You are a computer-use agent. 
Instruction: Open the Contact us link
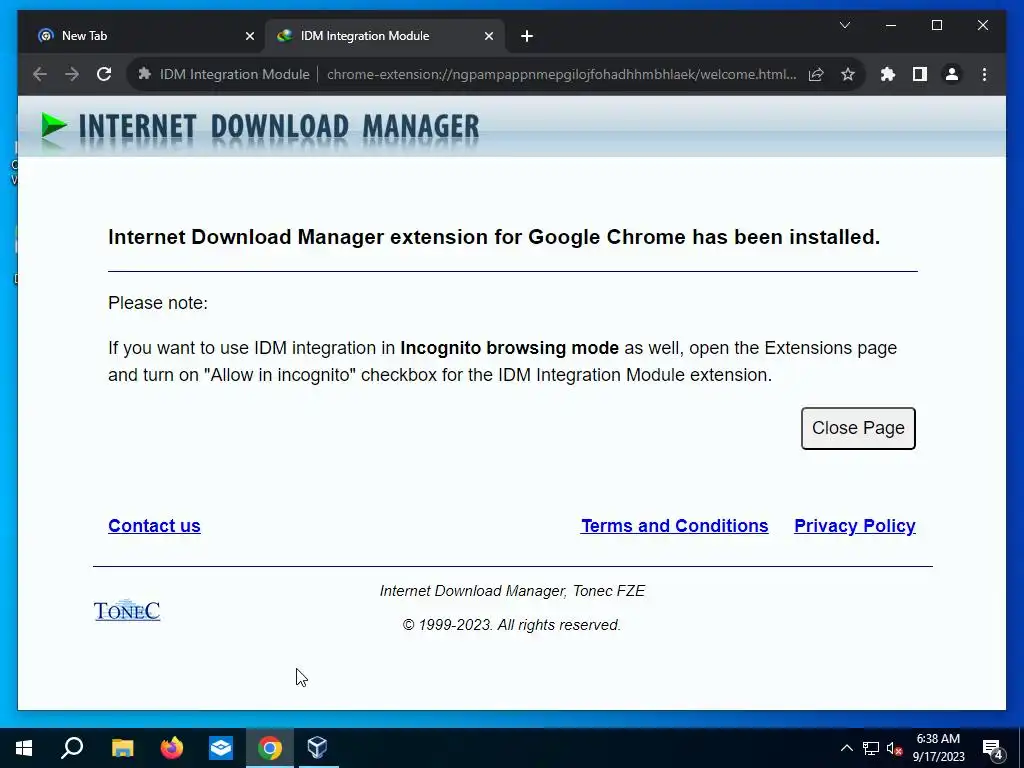click(x=154, y=526)
